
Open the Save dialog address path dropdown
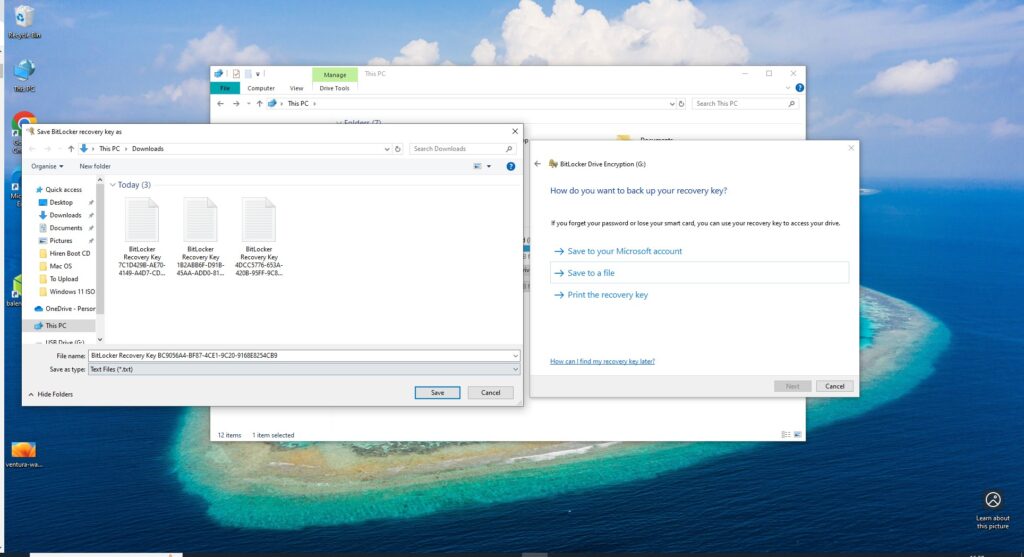(x=387, y=149)
